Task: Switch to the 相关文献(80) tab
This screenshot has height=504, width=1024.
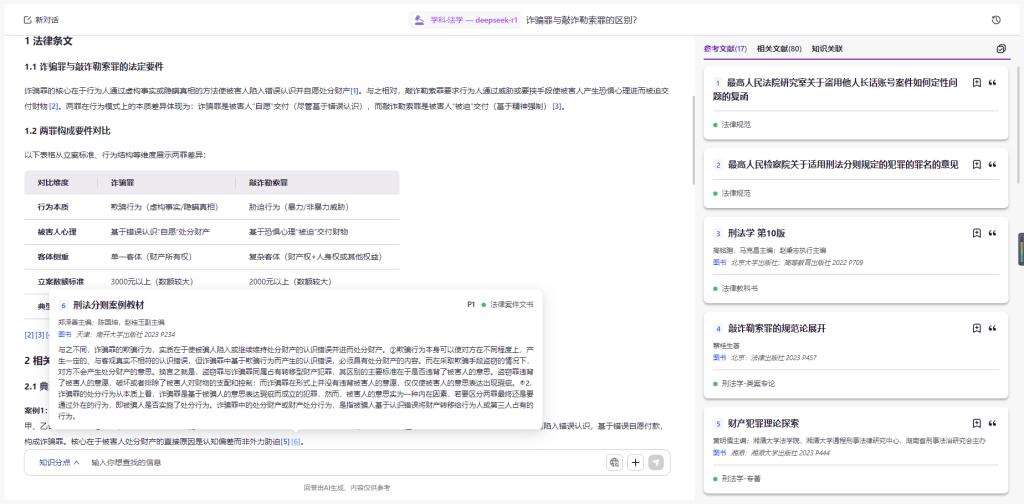Action: (779, 49)
